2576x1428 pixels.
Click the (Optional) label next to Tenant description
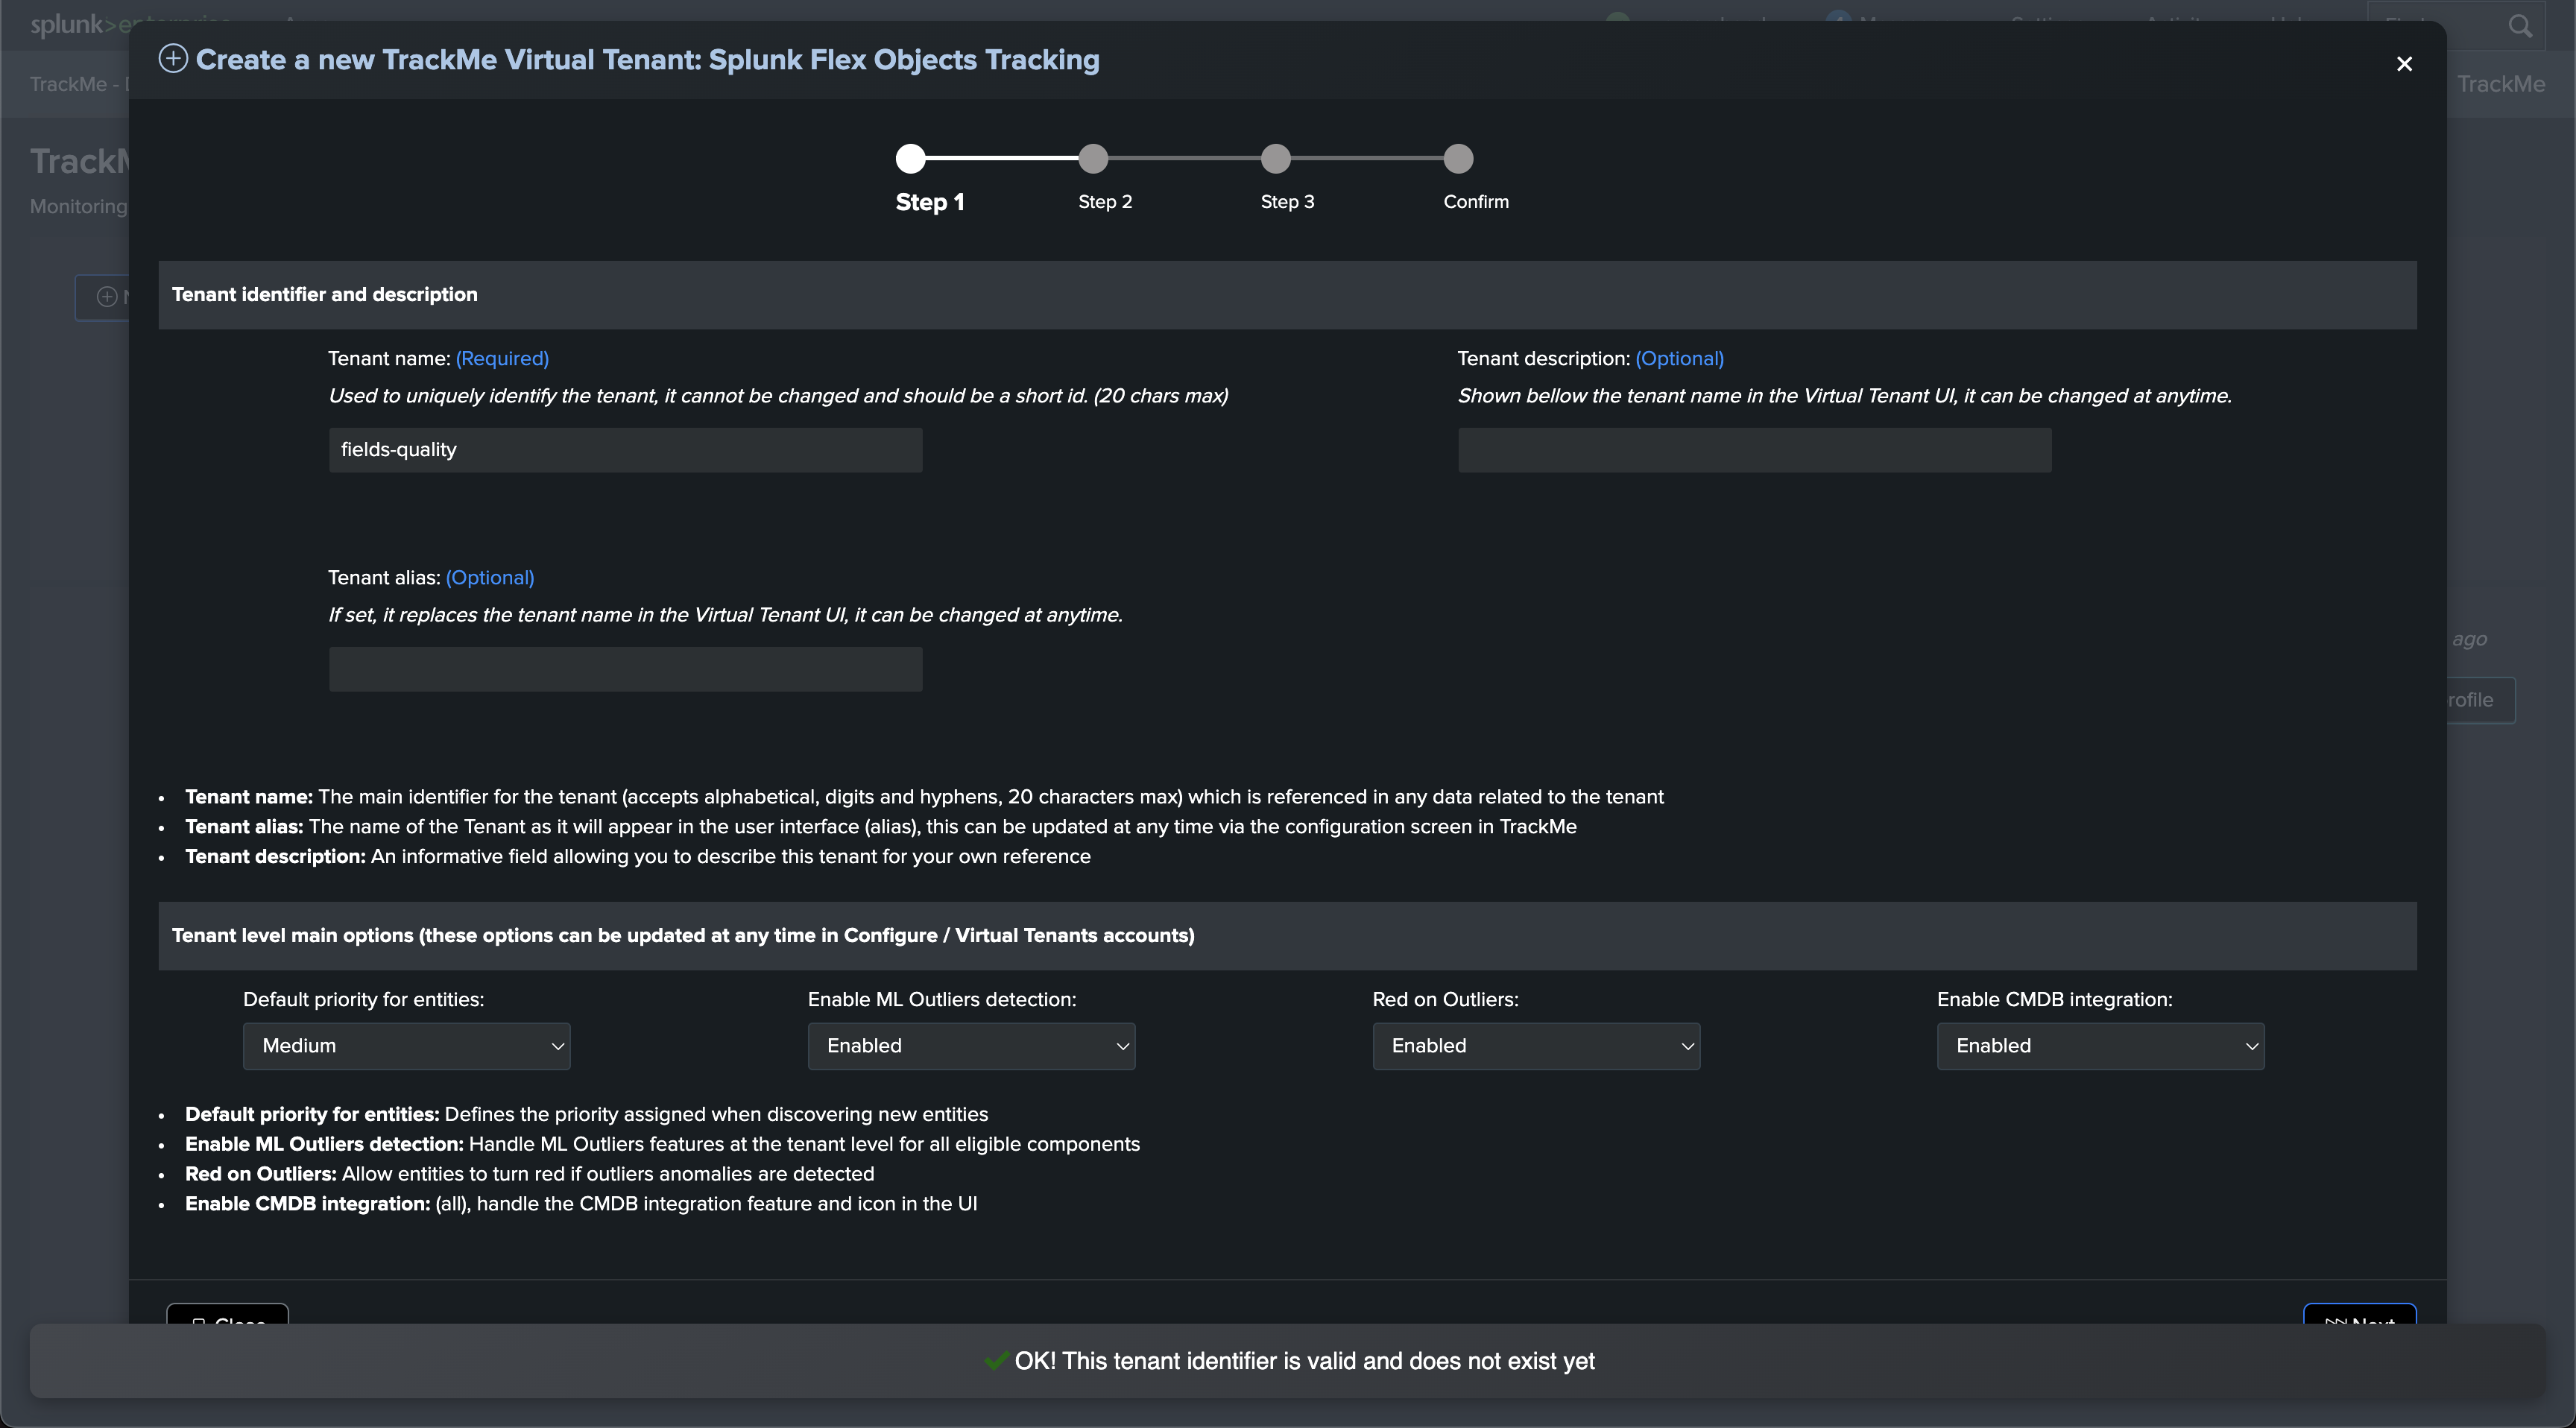(1679, 359)
